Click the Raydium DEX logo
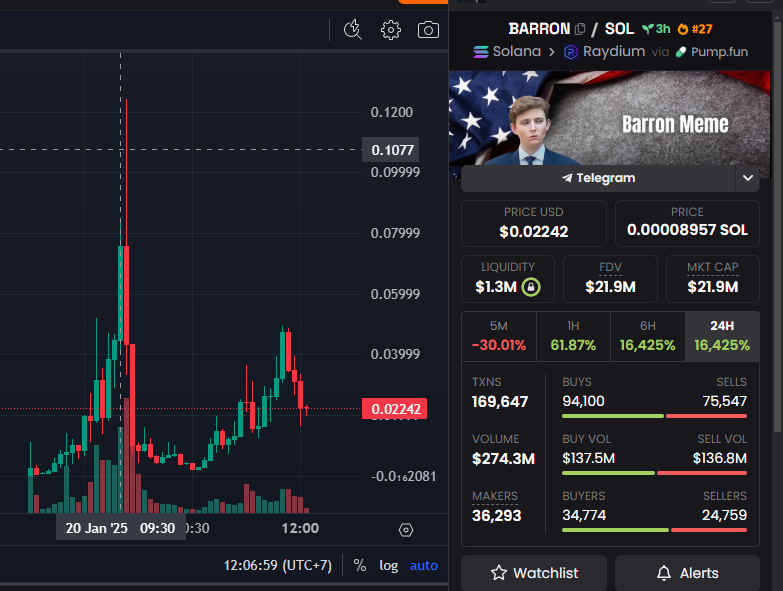 click(570, 52)
